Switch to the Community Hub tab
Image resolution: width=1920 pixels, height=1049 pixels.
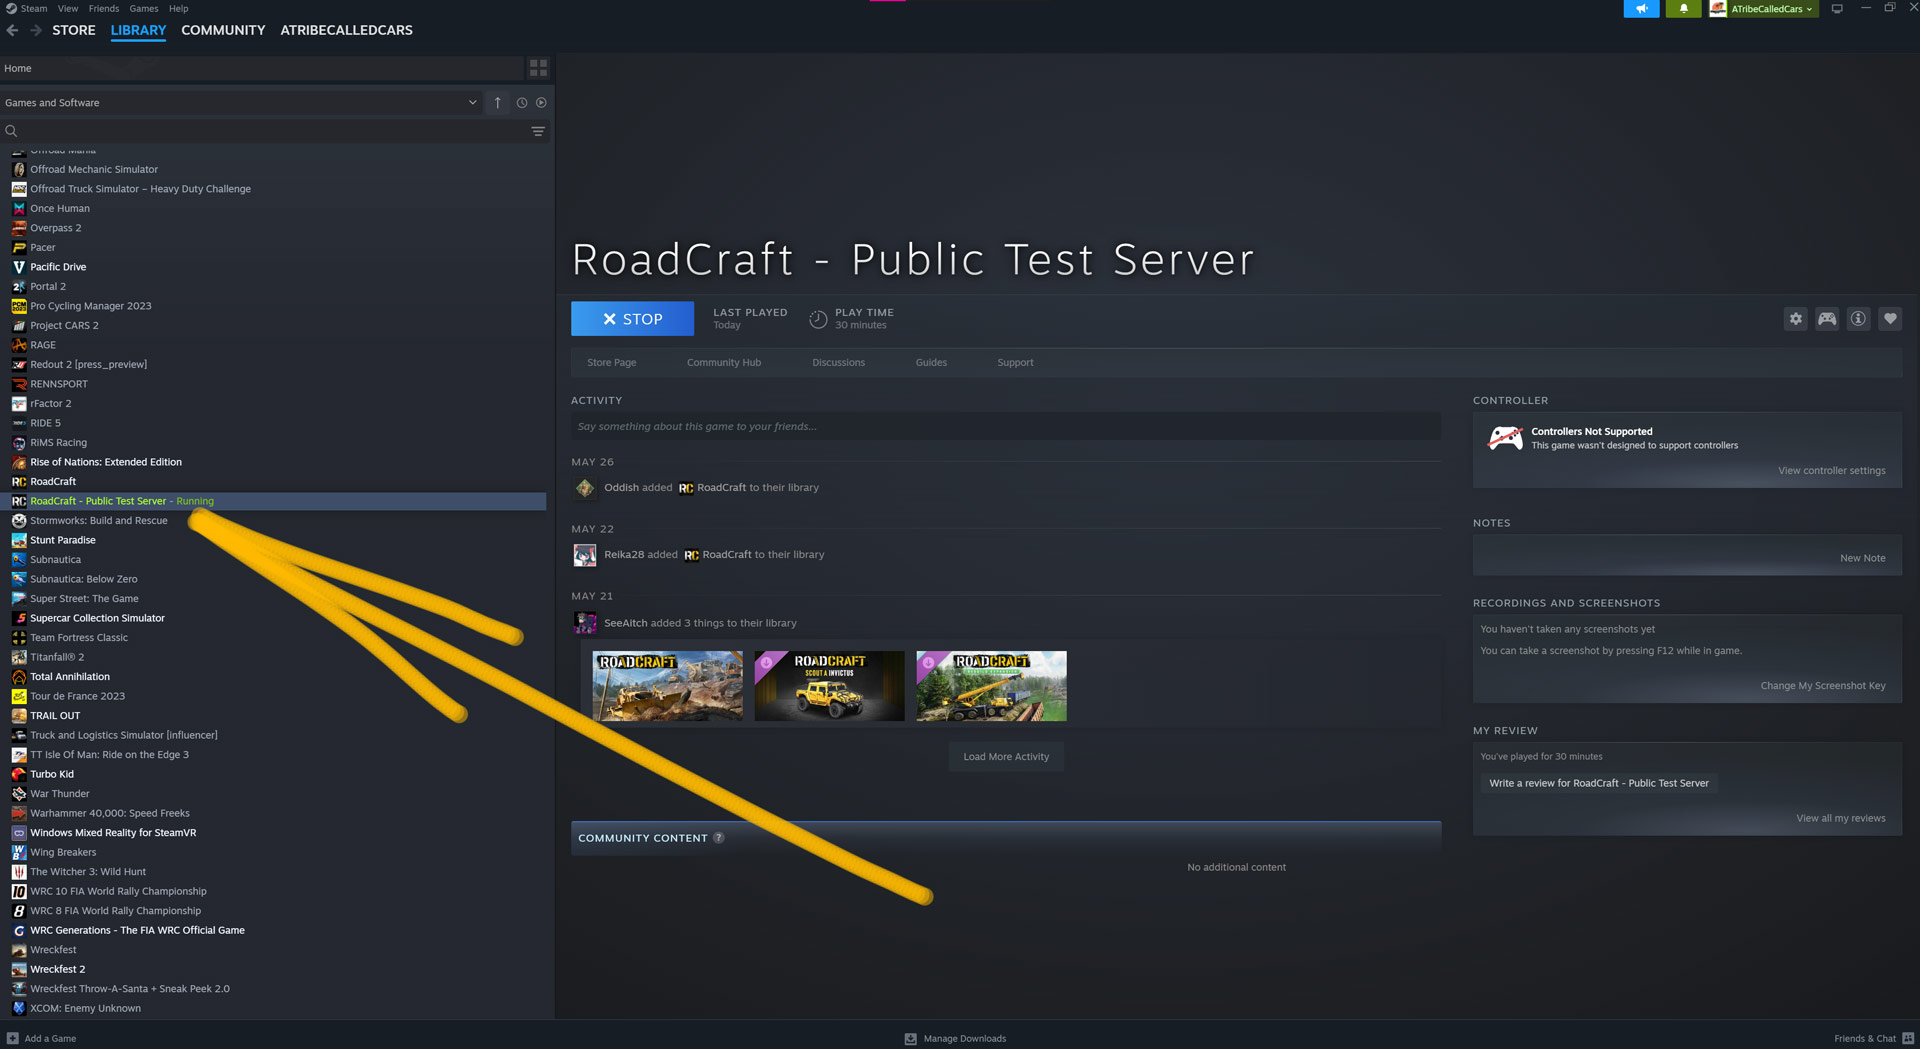723,363
